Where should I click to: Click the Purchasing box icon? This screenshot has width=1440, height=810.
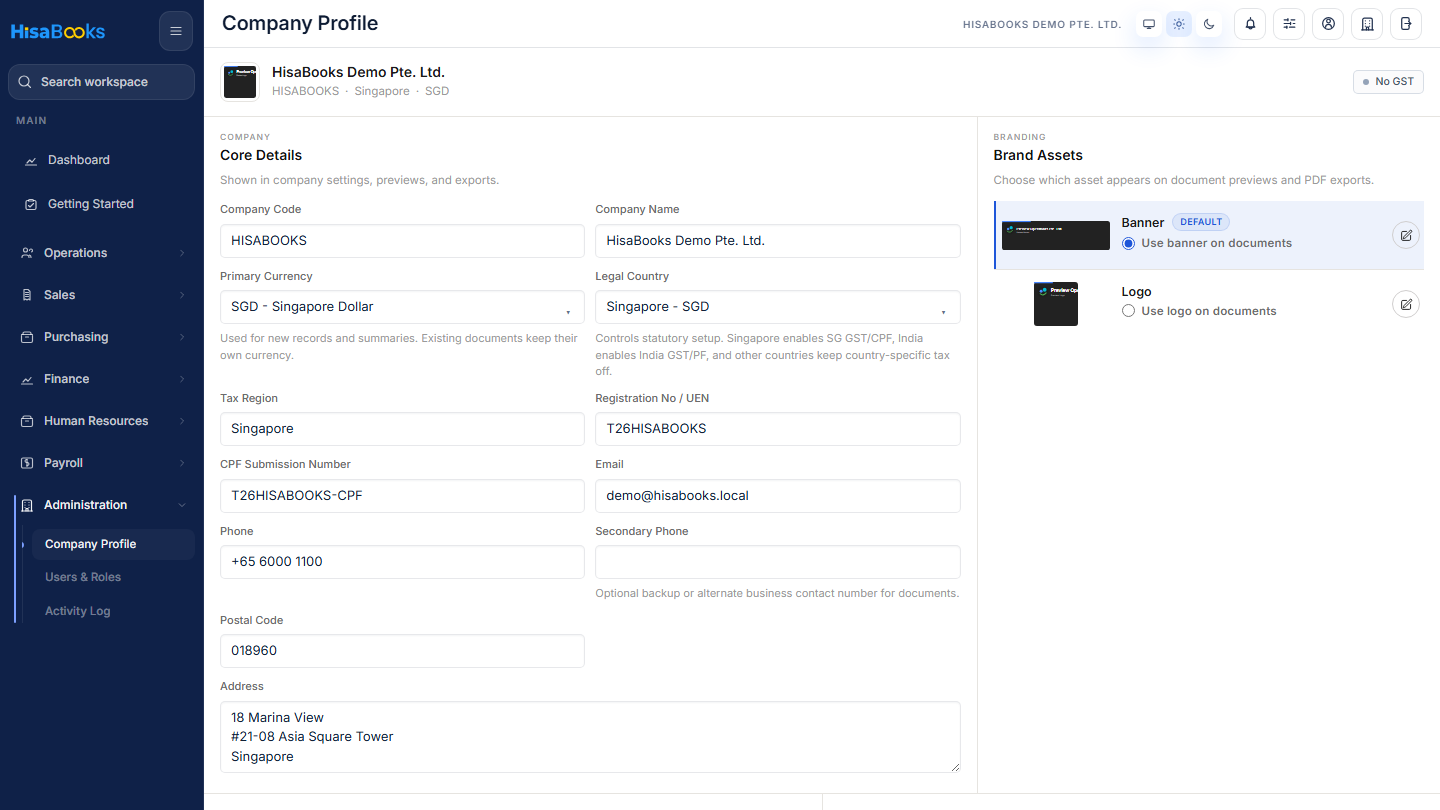pos(27,337)
